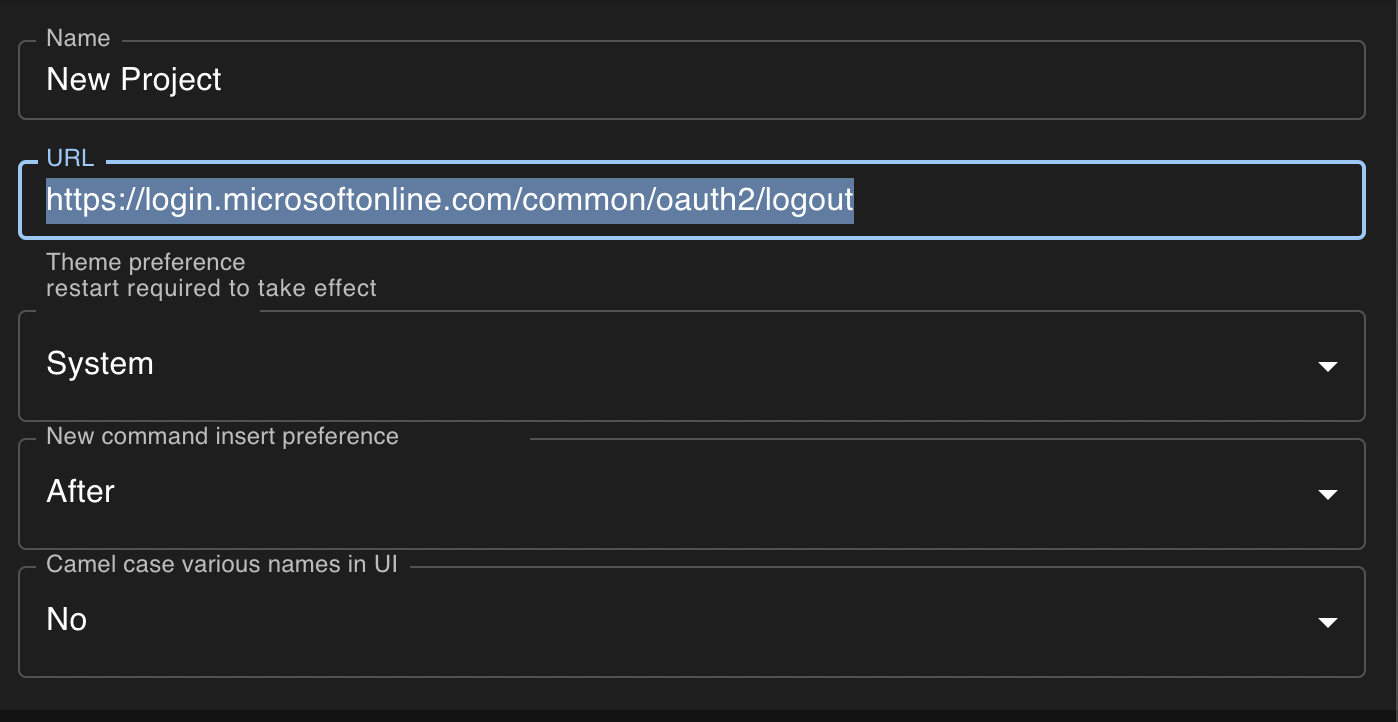Choose the current System theme value

point(100,364)
